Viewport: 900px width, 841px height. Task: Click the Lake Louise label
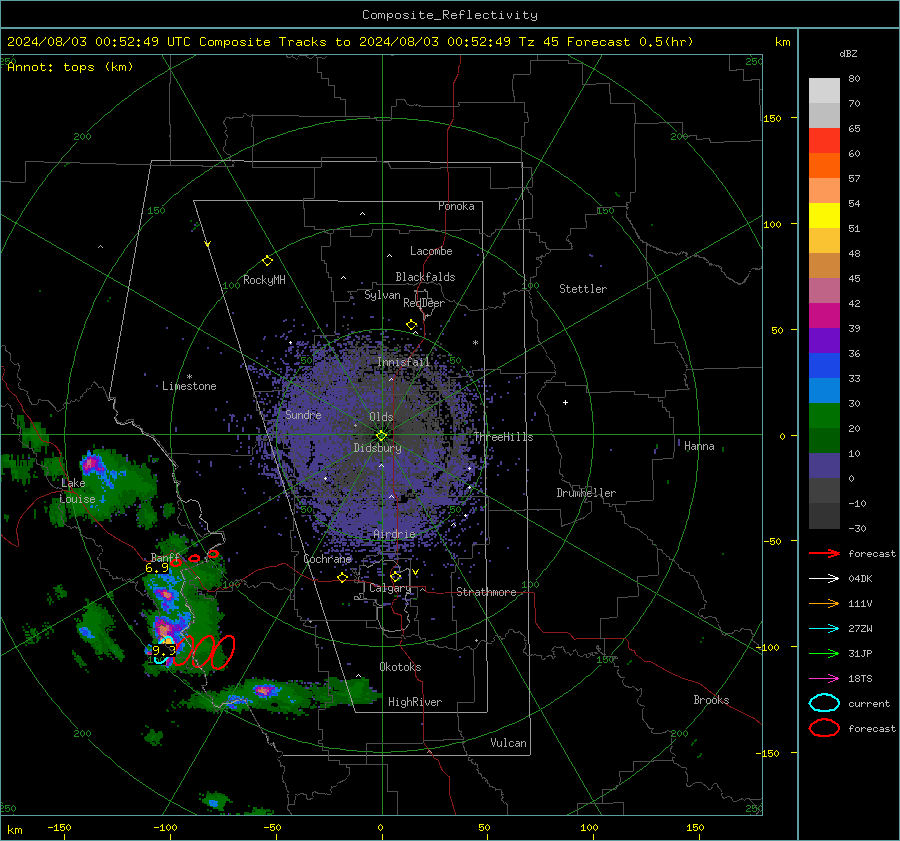tap(77, 491)
